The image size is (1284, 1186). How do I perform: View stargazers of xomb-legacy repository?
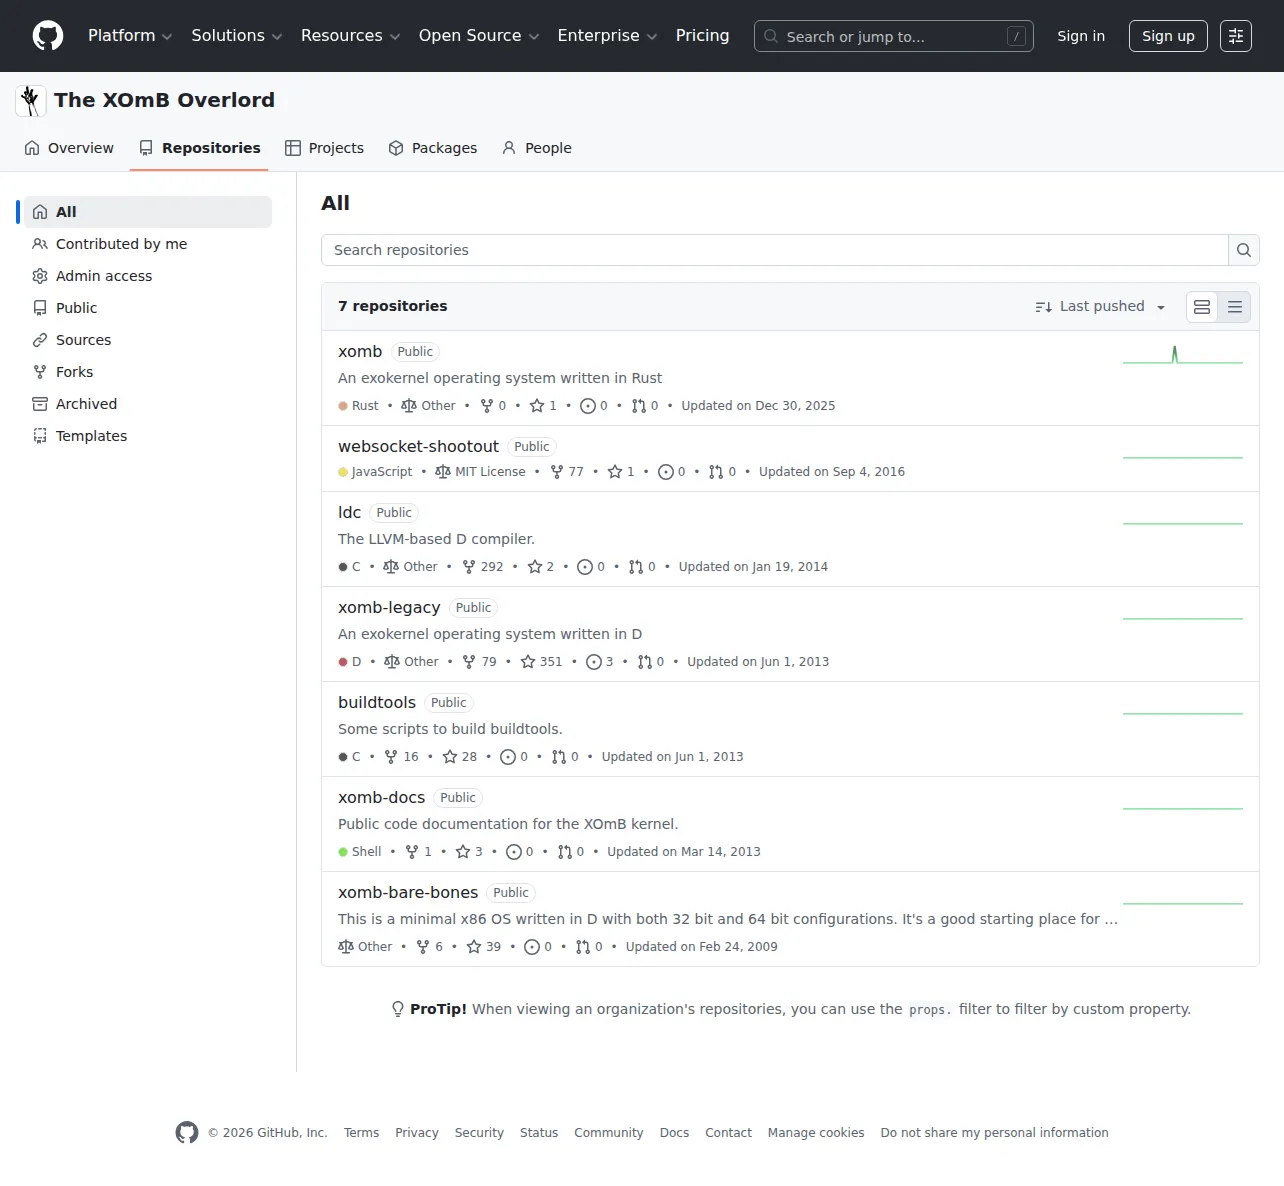coord(541,662)
